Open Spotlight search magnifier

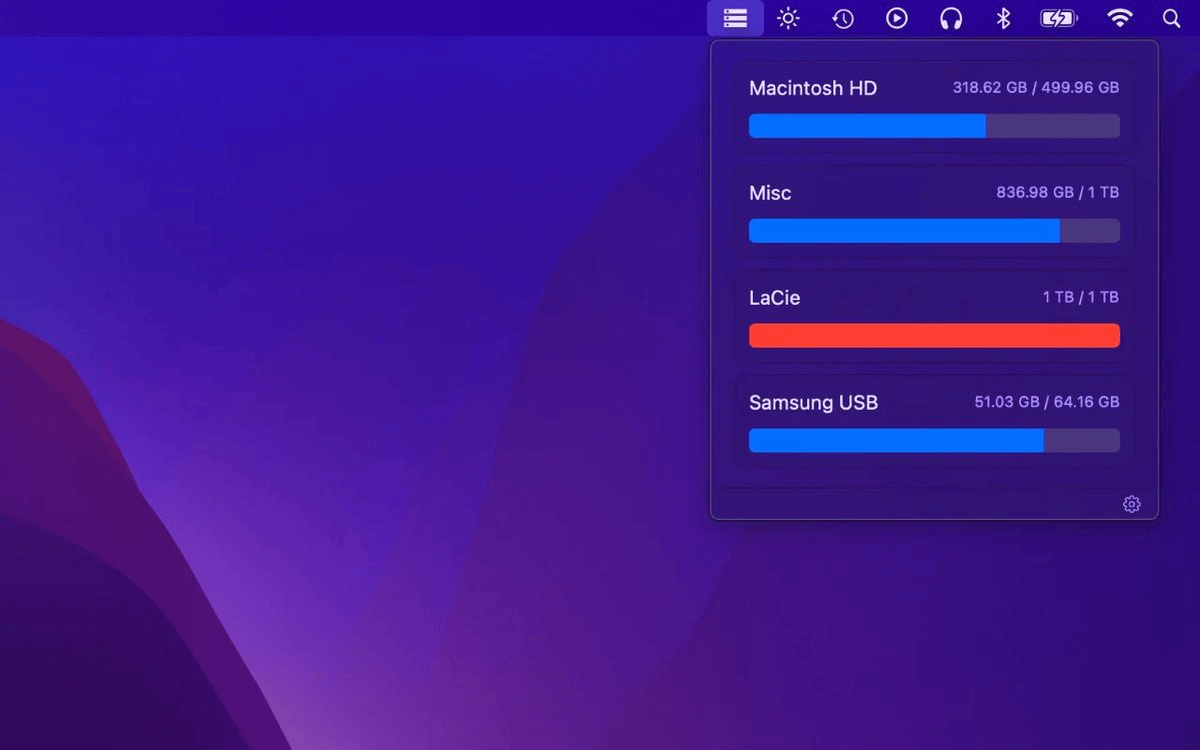[1171, 18]
